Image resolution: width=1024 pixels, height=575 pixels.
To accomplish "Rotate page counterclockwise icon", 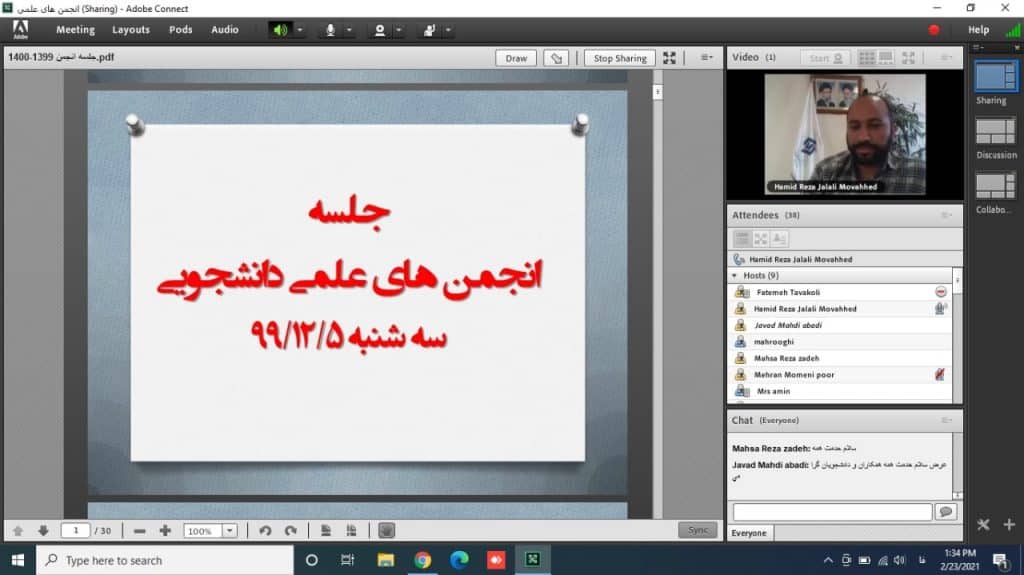I will point(265,531).
